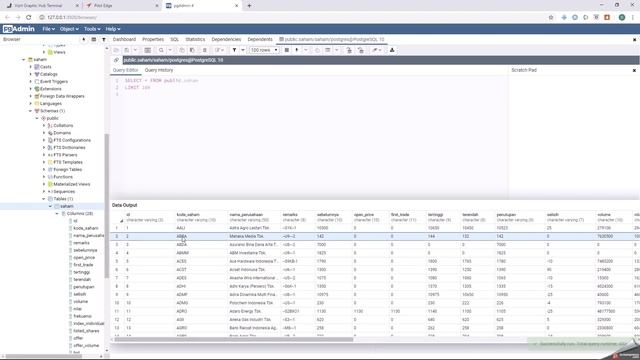Collapse the Schemas (1) node
This screenshot has width=640, height=360.
[x=31, y=111]
